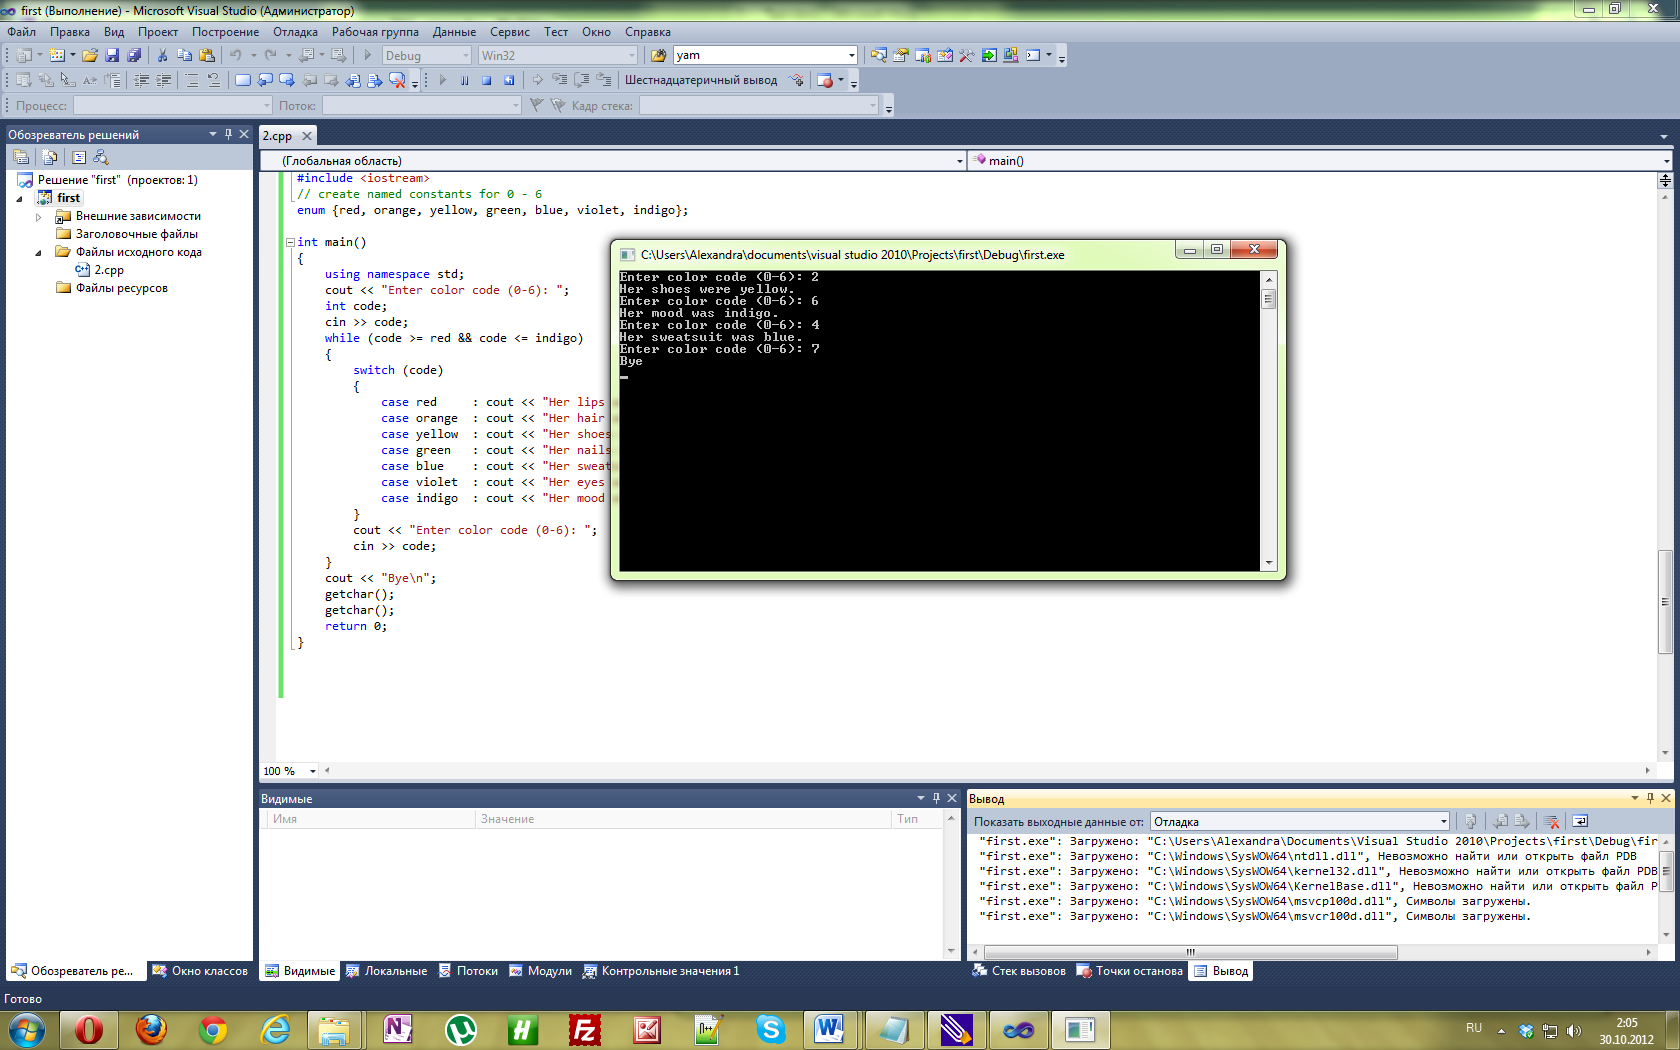Toggle auto-hide pin on Output panel

pyautogui.click(x=1650, y=798)
